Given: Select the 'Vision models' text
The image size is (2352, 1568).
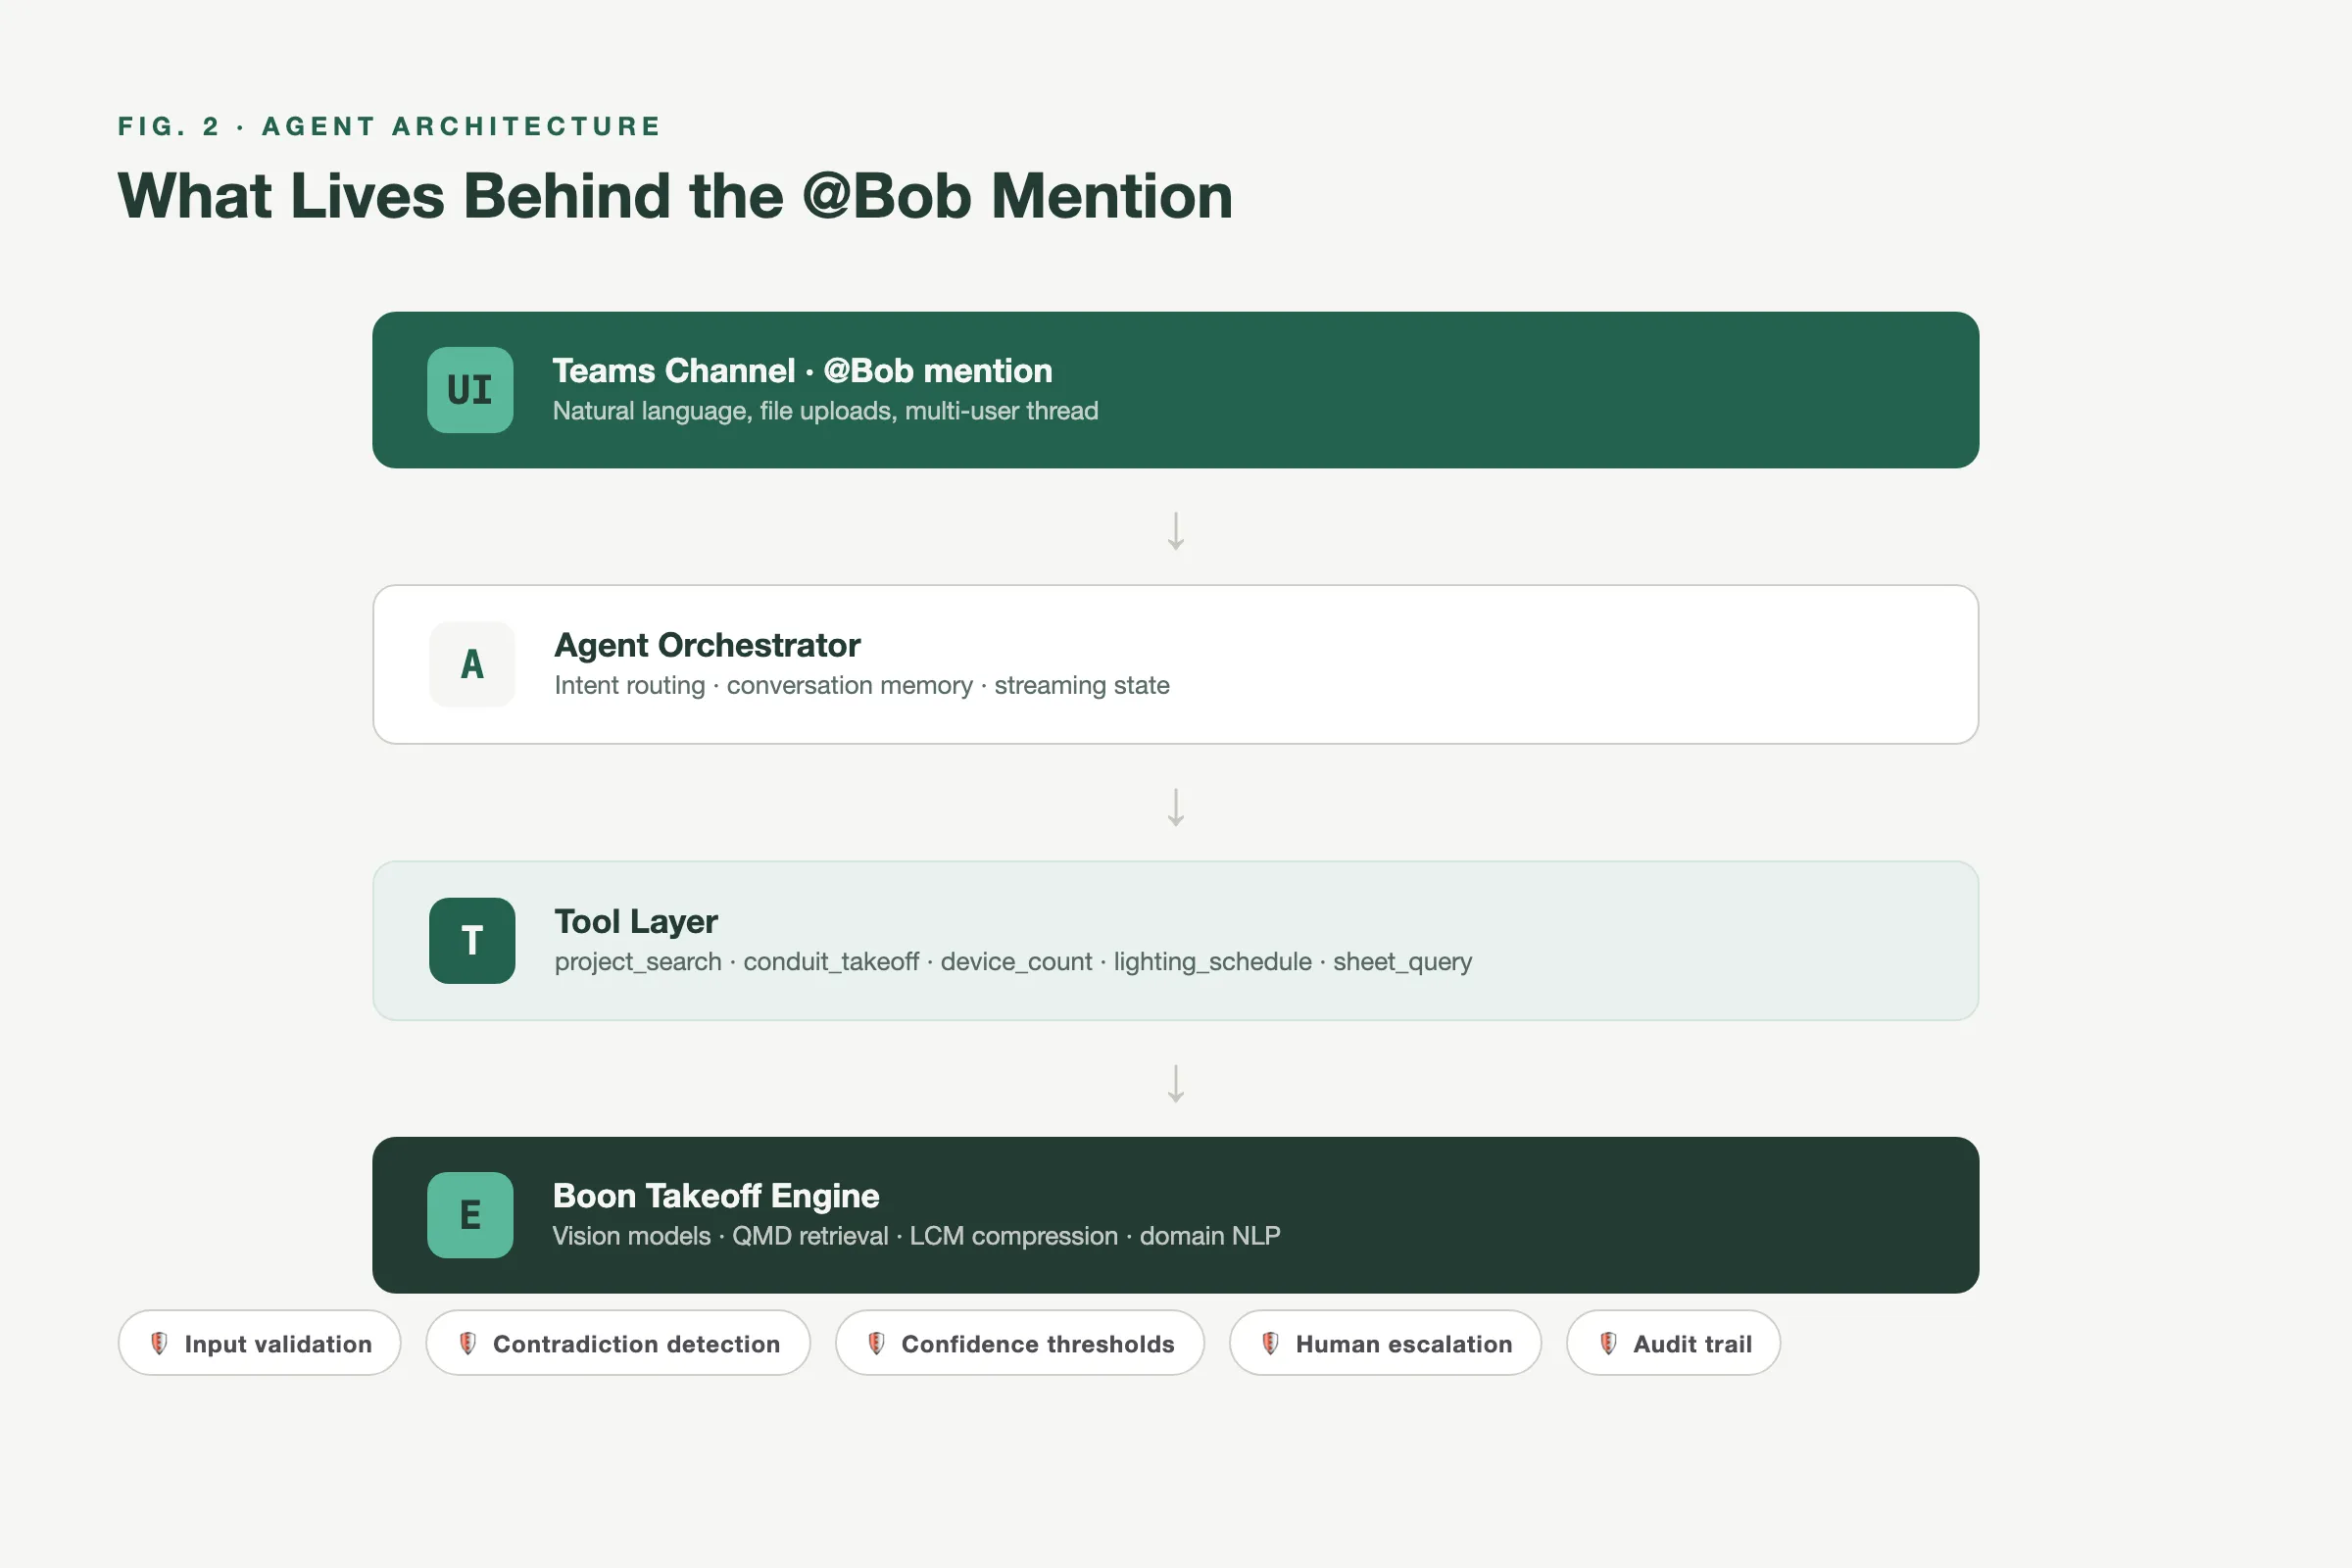Looking at the screenshot, I should [x=632, y=1236].
